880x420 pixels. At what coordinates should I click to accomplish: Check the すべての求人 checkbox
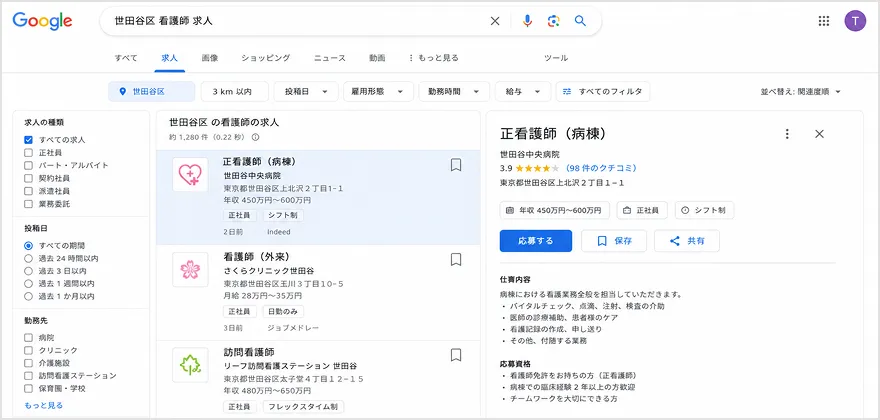pos(29,140)
